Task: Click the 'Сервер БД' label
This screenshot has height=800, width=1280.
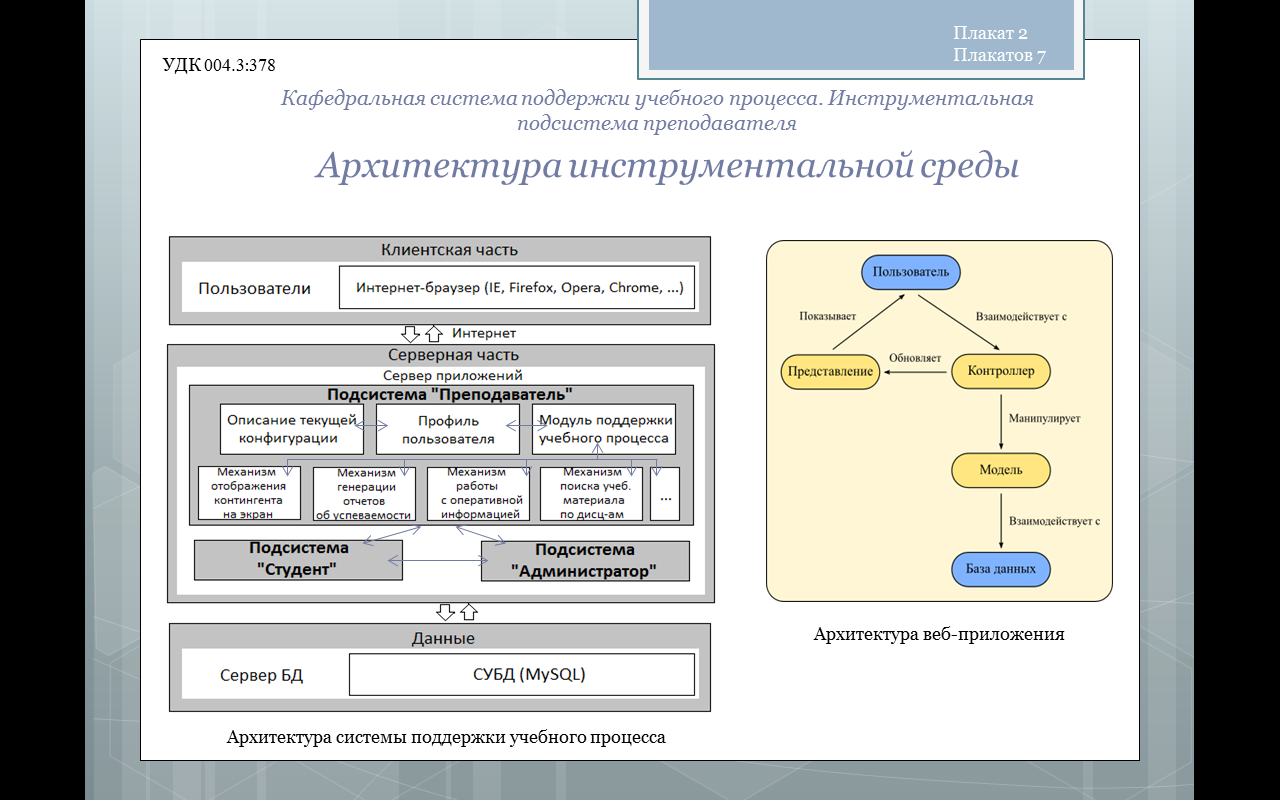Action: (x=262, y=675)
